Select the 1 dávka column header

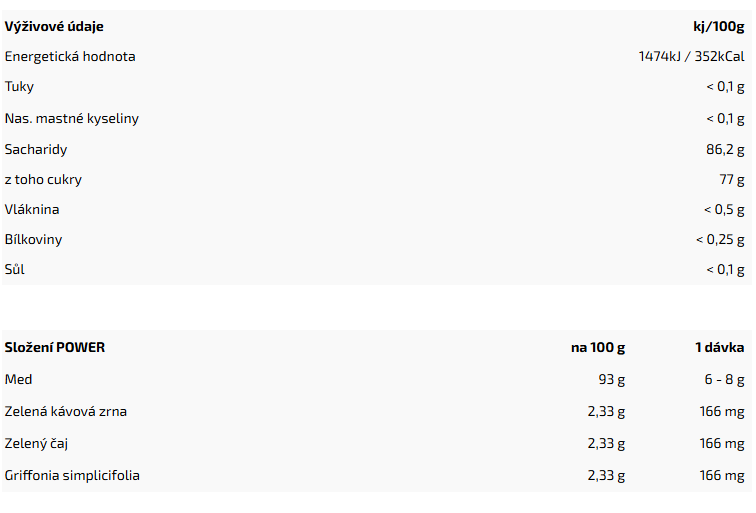tap(719, 348)
